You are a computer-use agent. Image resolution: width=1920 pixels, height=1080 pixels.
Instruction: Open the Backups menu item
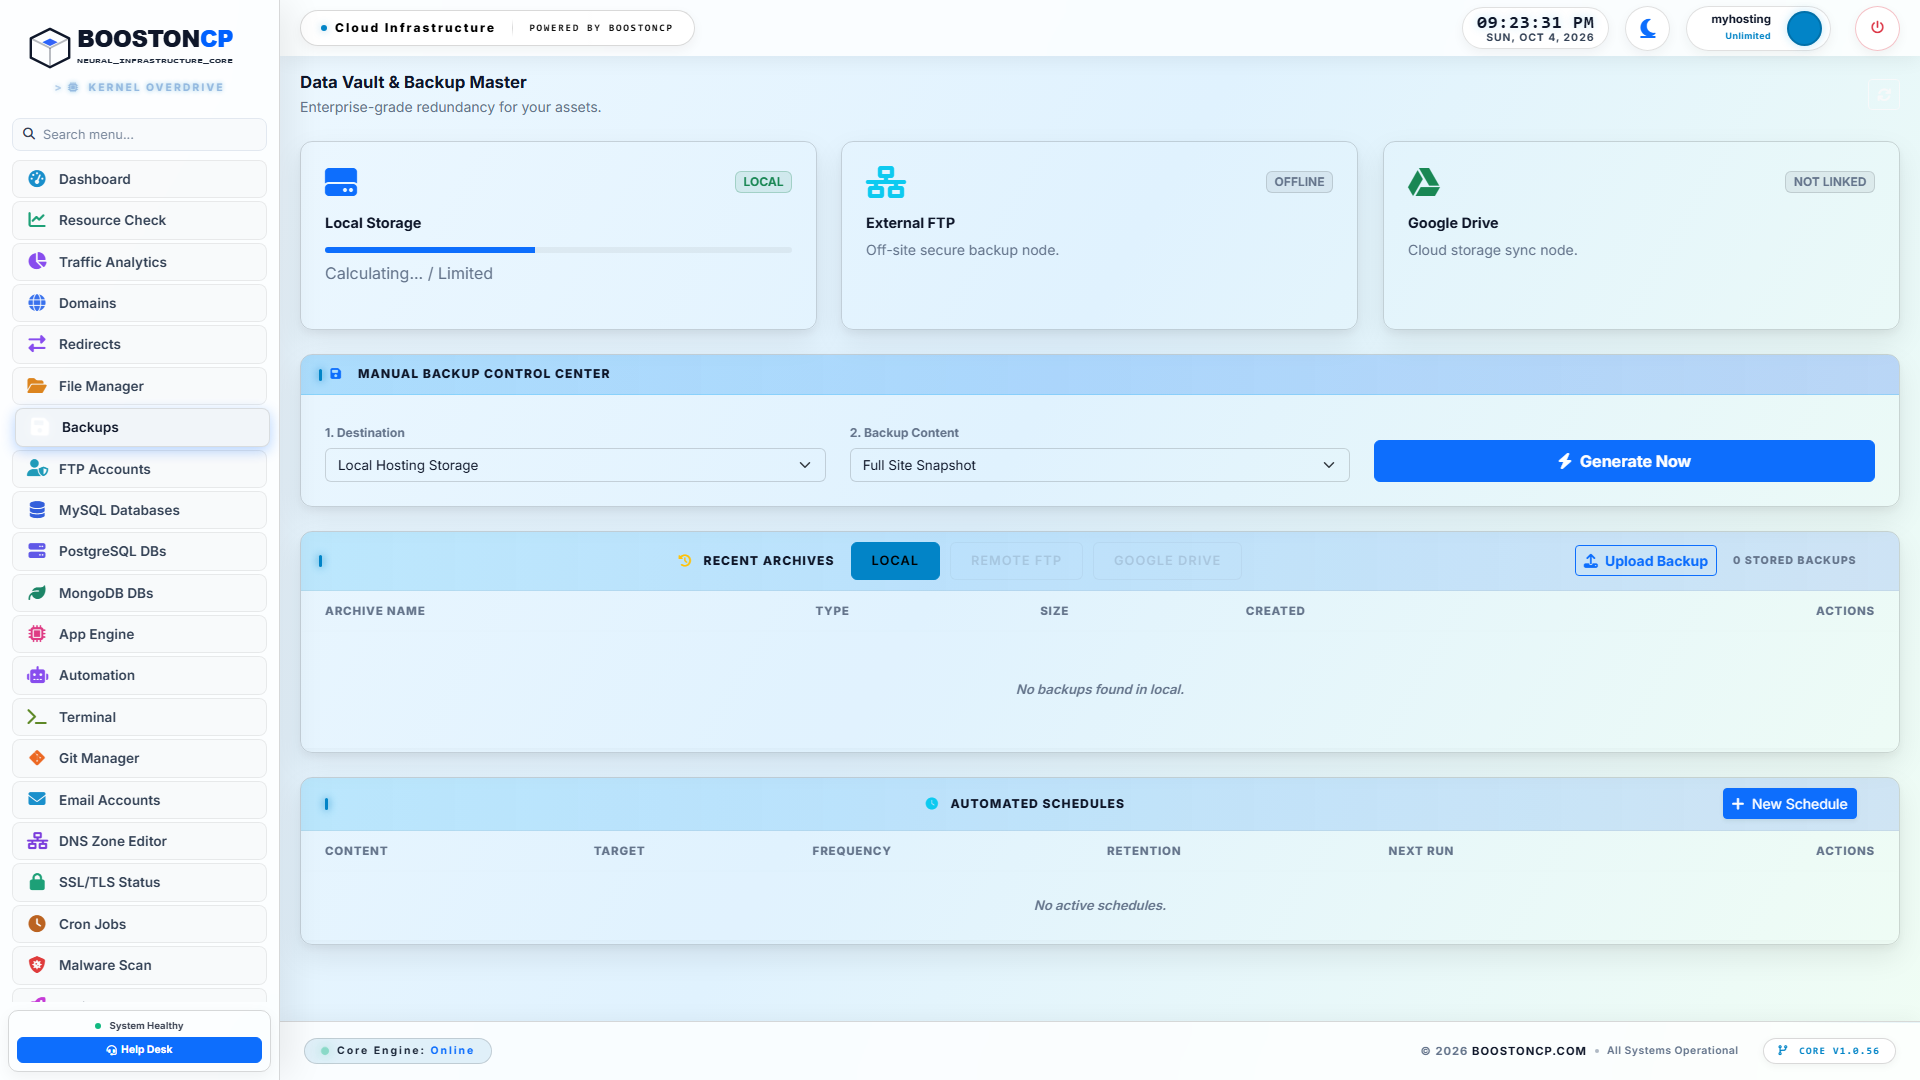tap(142, 427)
